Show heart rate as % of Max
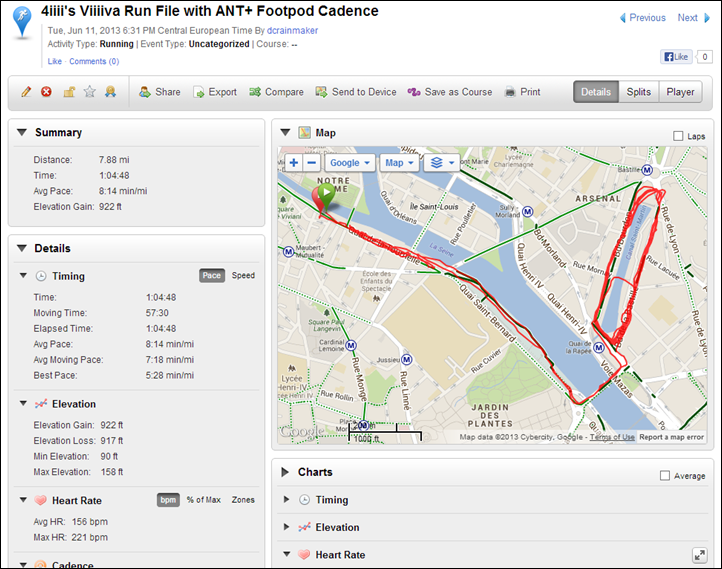This screenshot has height=569, width=722. click(204, 500)
